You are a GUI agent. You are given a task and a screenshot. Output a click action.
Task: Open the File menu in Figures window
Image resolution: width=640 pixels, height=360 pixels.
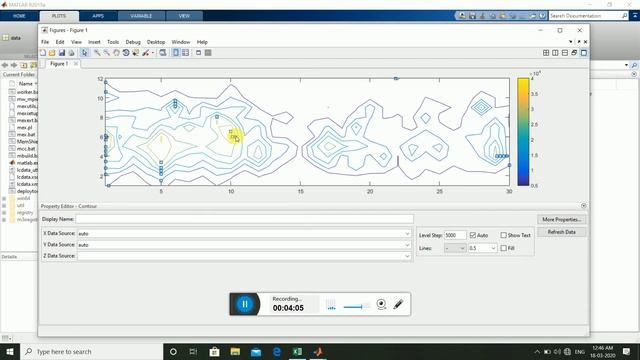pos(45,42)
